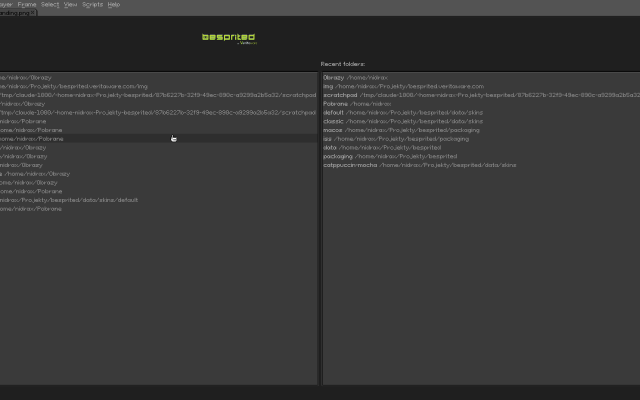The height and width of the screenshot is (400, 640).
Task: Open recent folder scratchpad
Action: click(x=481, y=95)
